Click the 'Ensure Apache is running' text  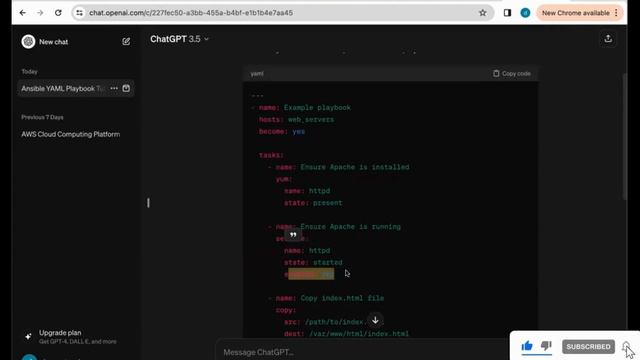[351, 227]
